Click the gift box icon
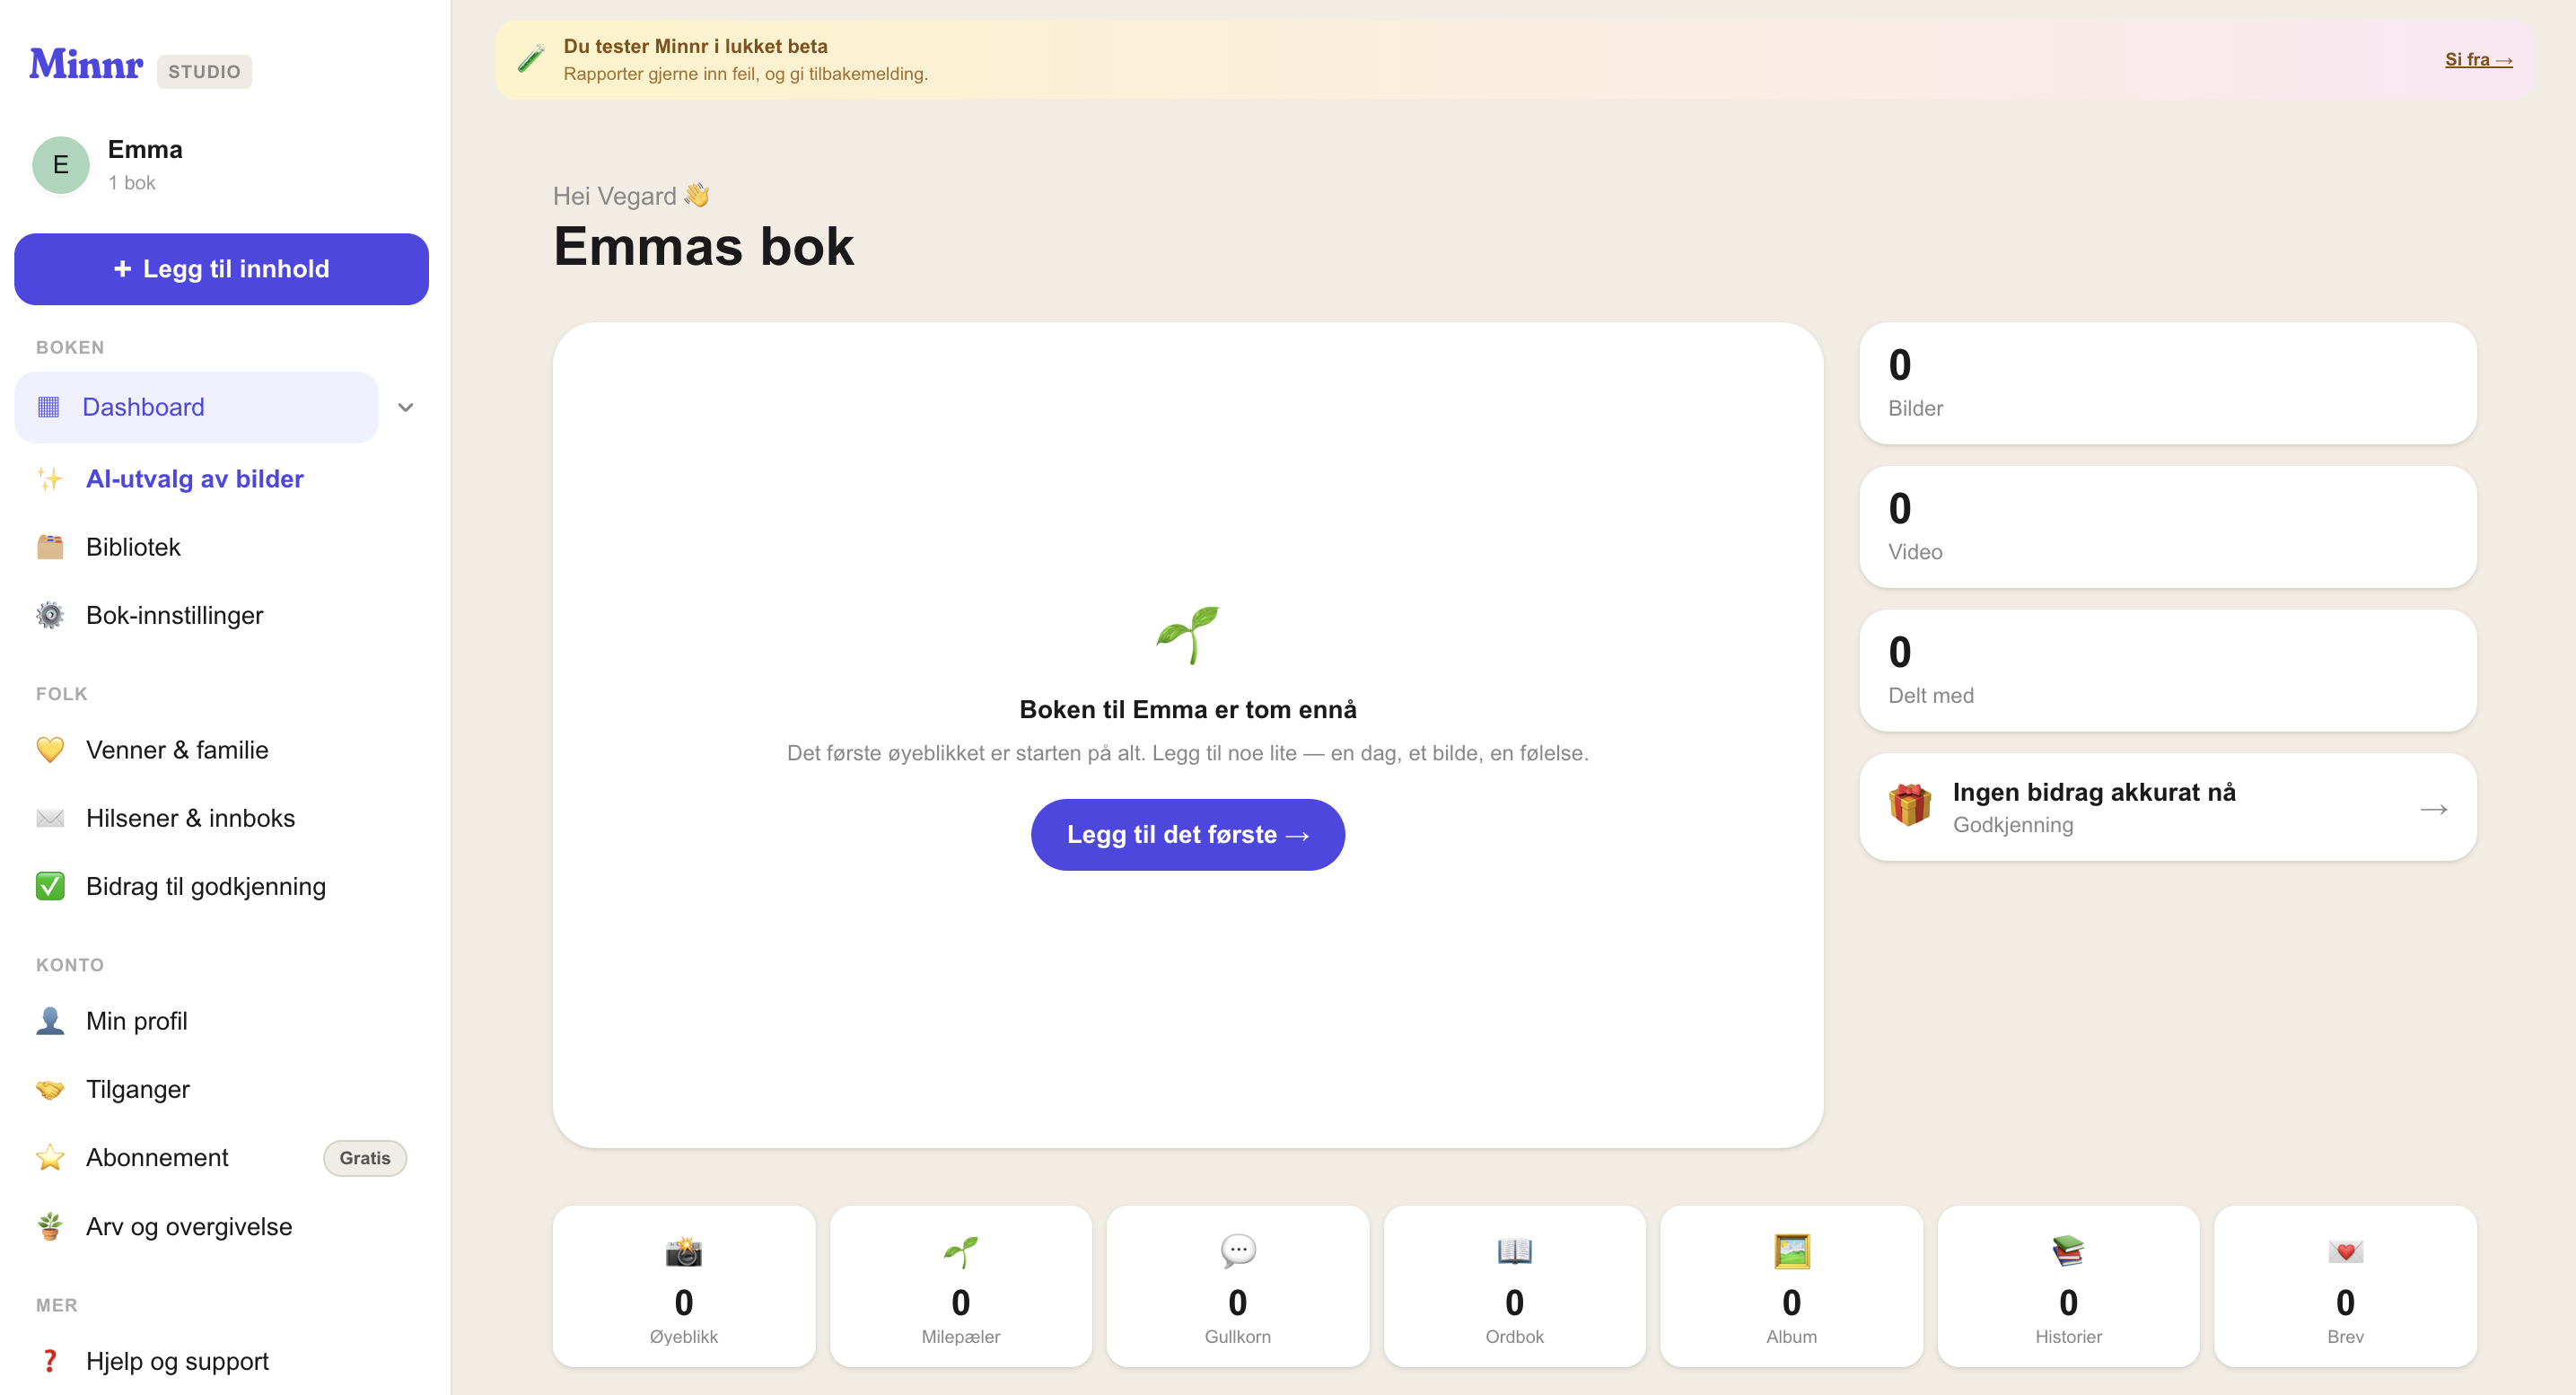Viewport: 2576px width, 1395px height. (1910, 806)
